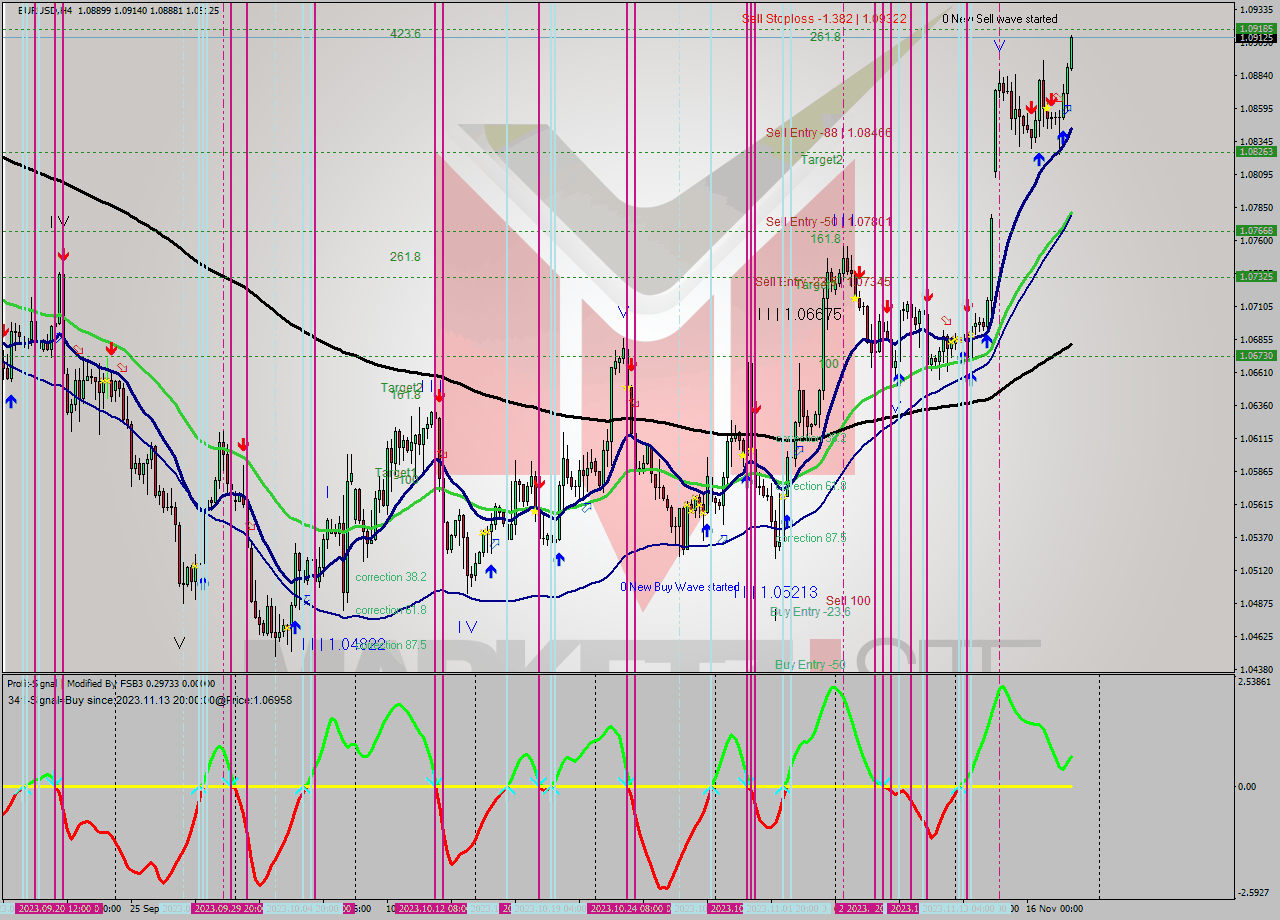Click the green 1.06730 price level tag
This screenshot has width=1280, height=920.
click(x=1256, y=355)
